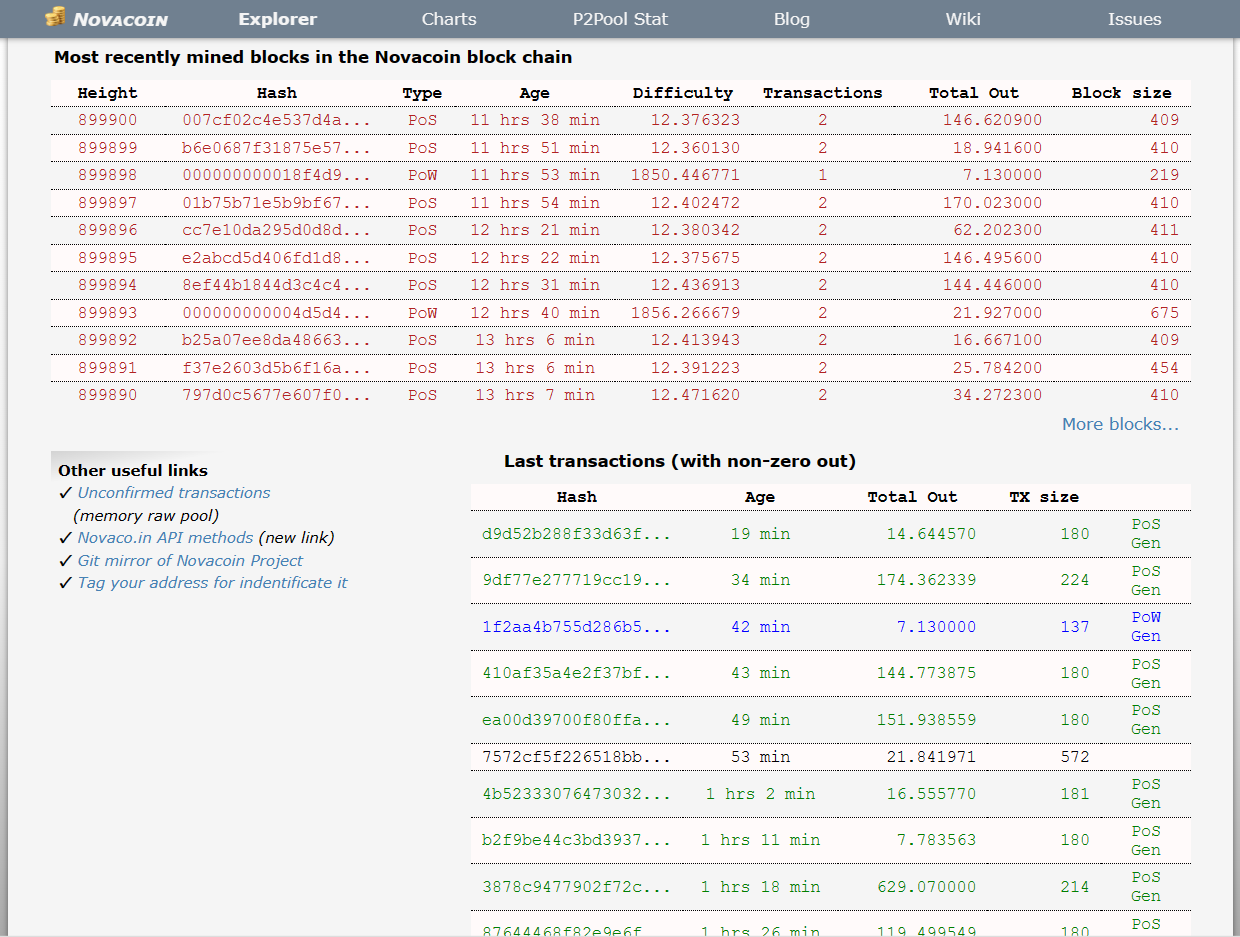The image size is (1240, 937).
Task: Select age 11 hrs 38 min
Action: [x=535, y=120]
